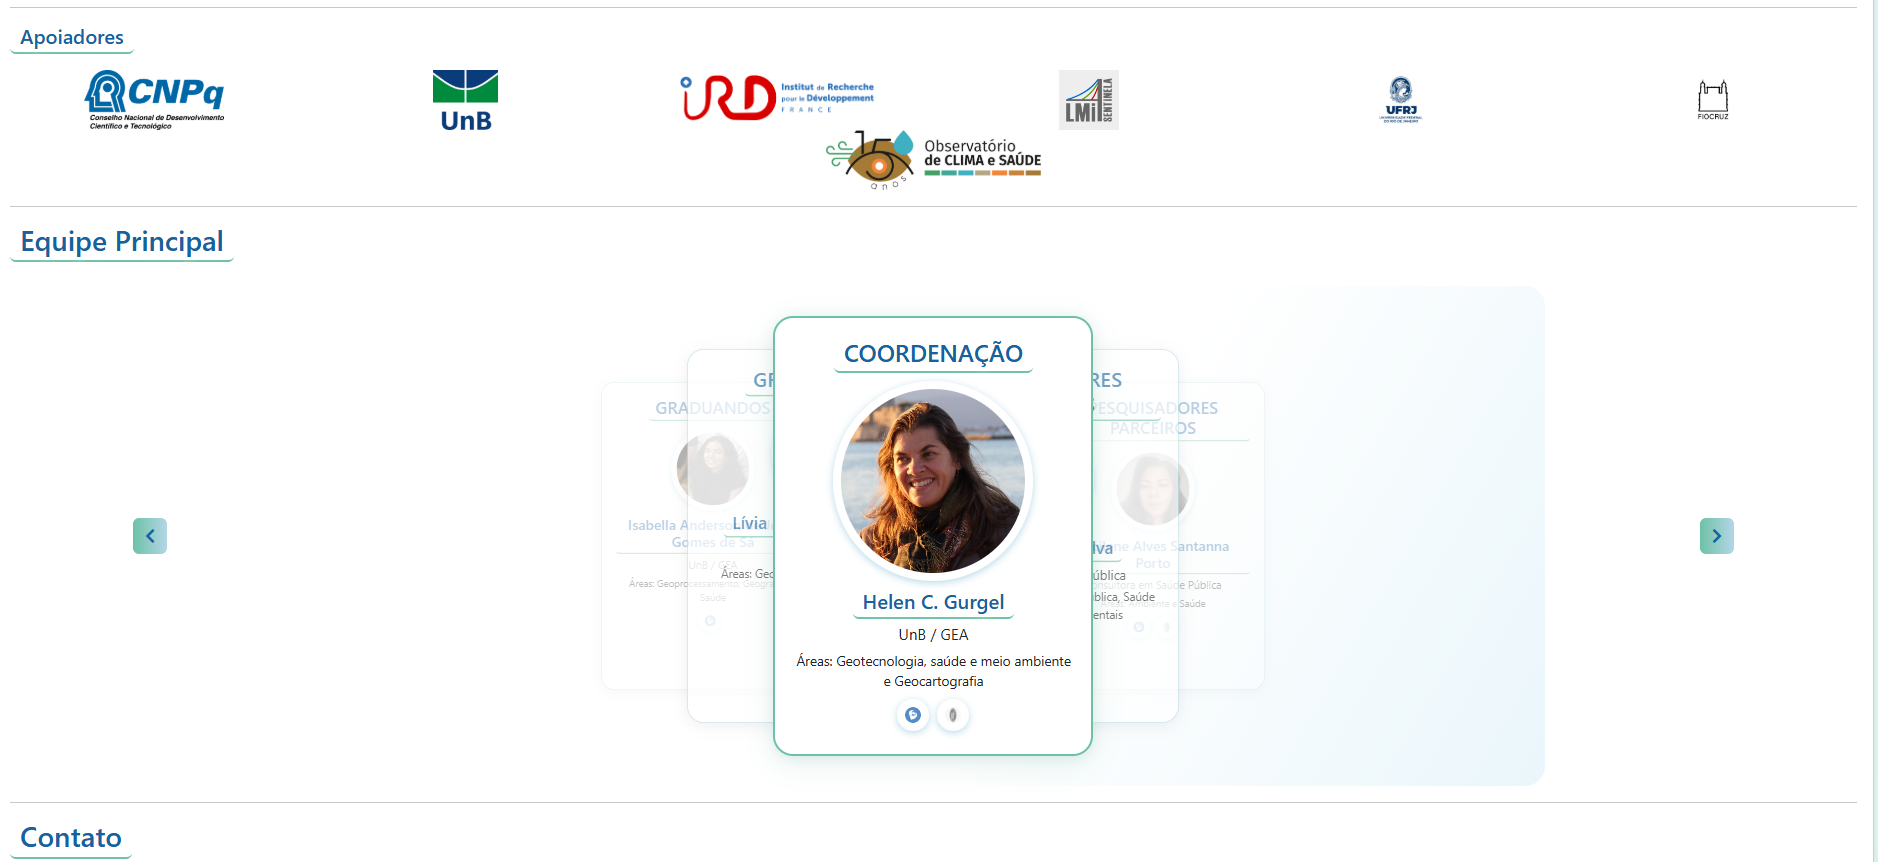Image resolution: width=1878 pixels, height=862 pixels.
Task: Select the Helen C. Gurgel name link
Action: pyautogui.click(x=933, y=602)
